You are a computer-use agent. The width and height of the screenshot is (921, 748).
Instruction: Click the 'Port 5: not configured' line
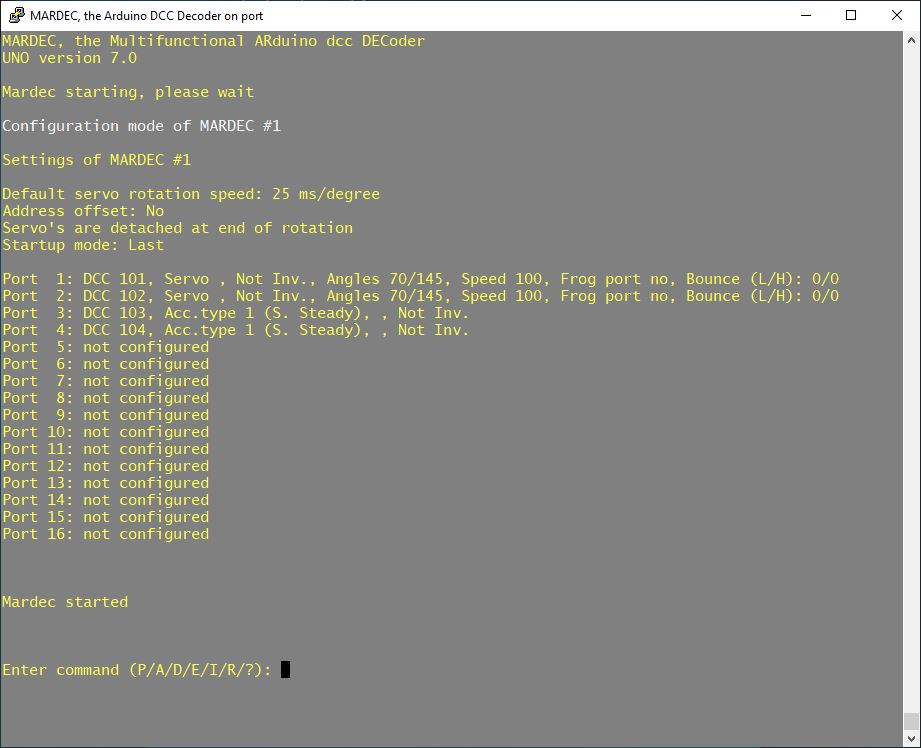click(106, 347)
